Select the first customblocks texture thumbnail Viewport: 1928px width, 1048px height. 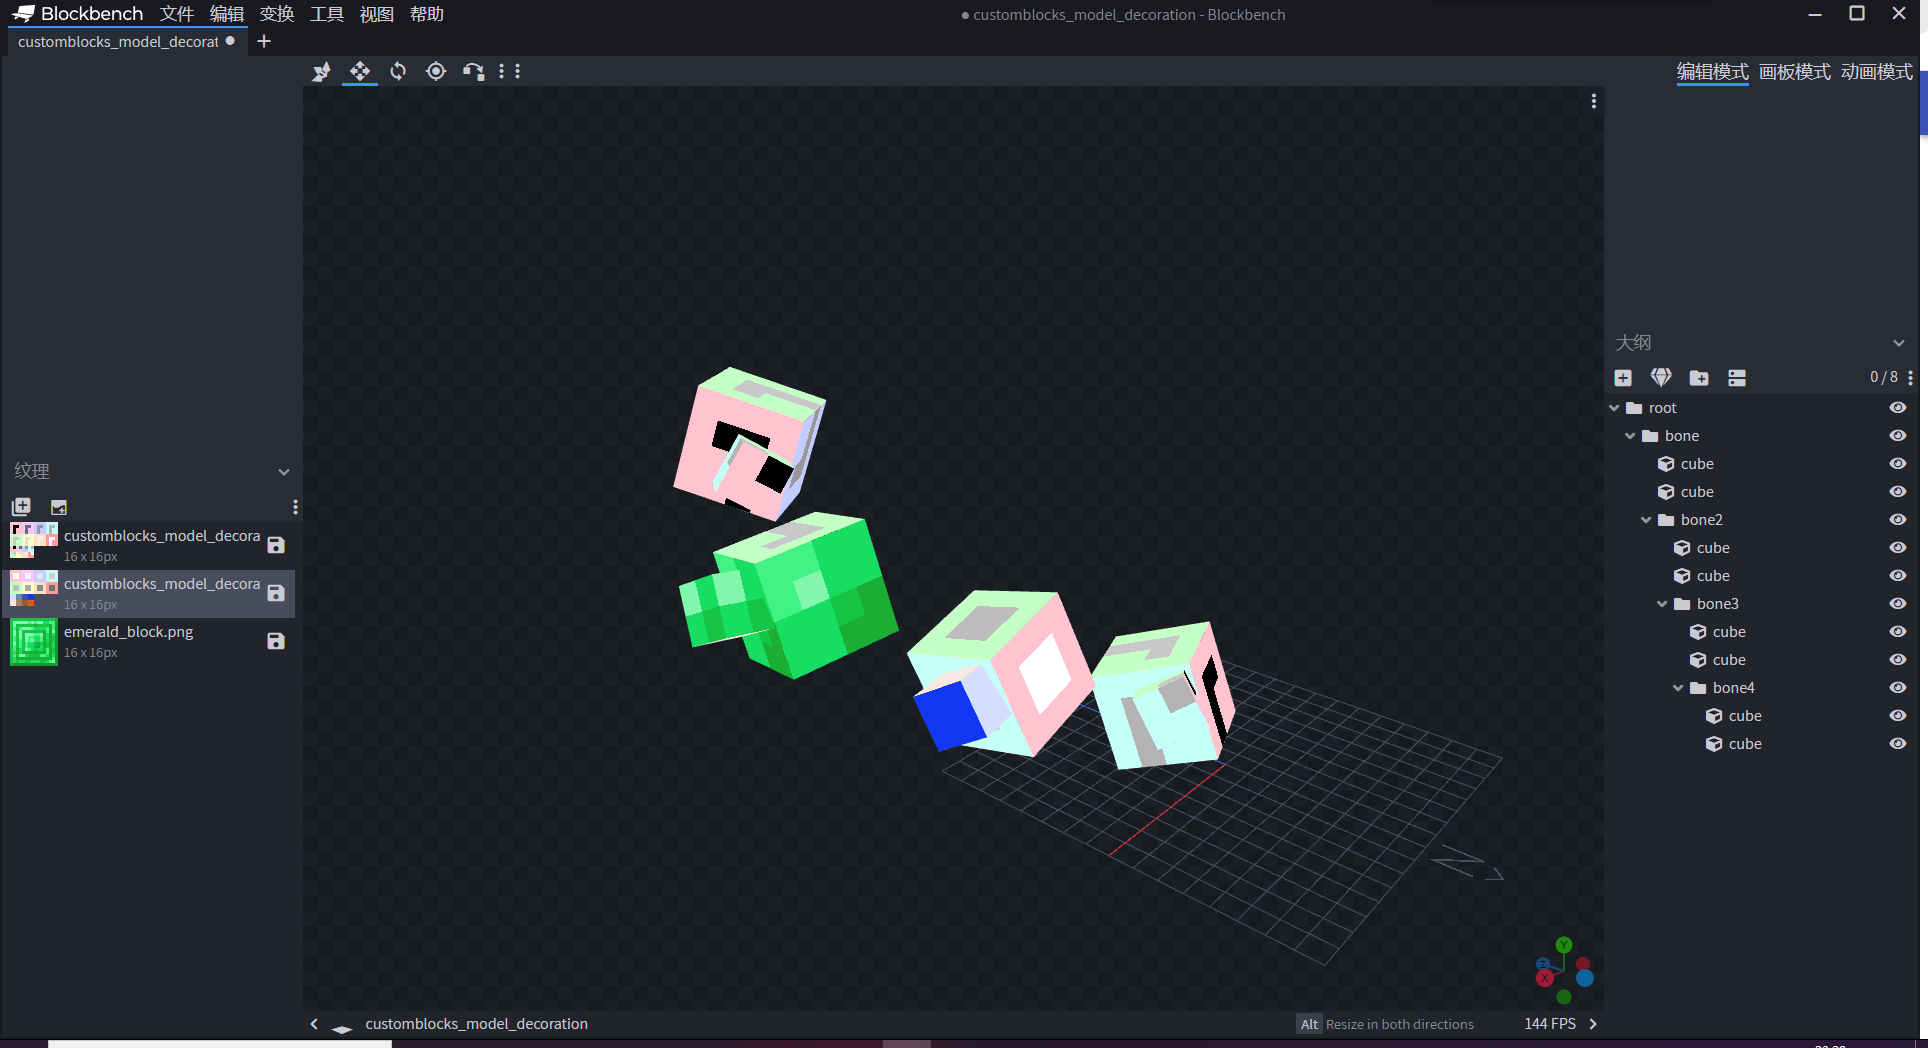34,541
